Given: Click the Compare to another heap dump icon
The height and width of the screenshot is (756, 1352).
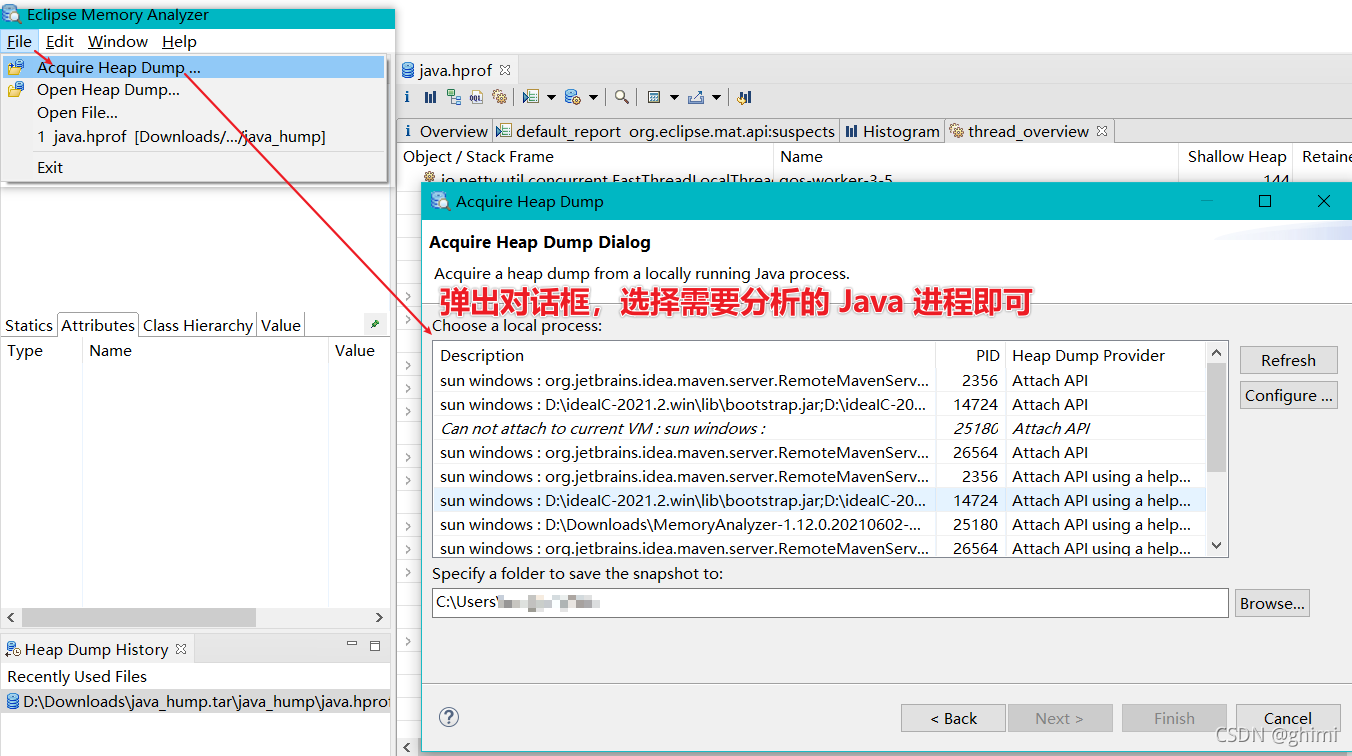Looking at the screenshot, I should [744, 97].
